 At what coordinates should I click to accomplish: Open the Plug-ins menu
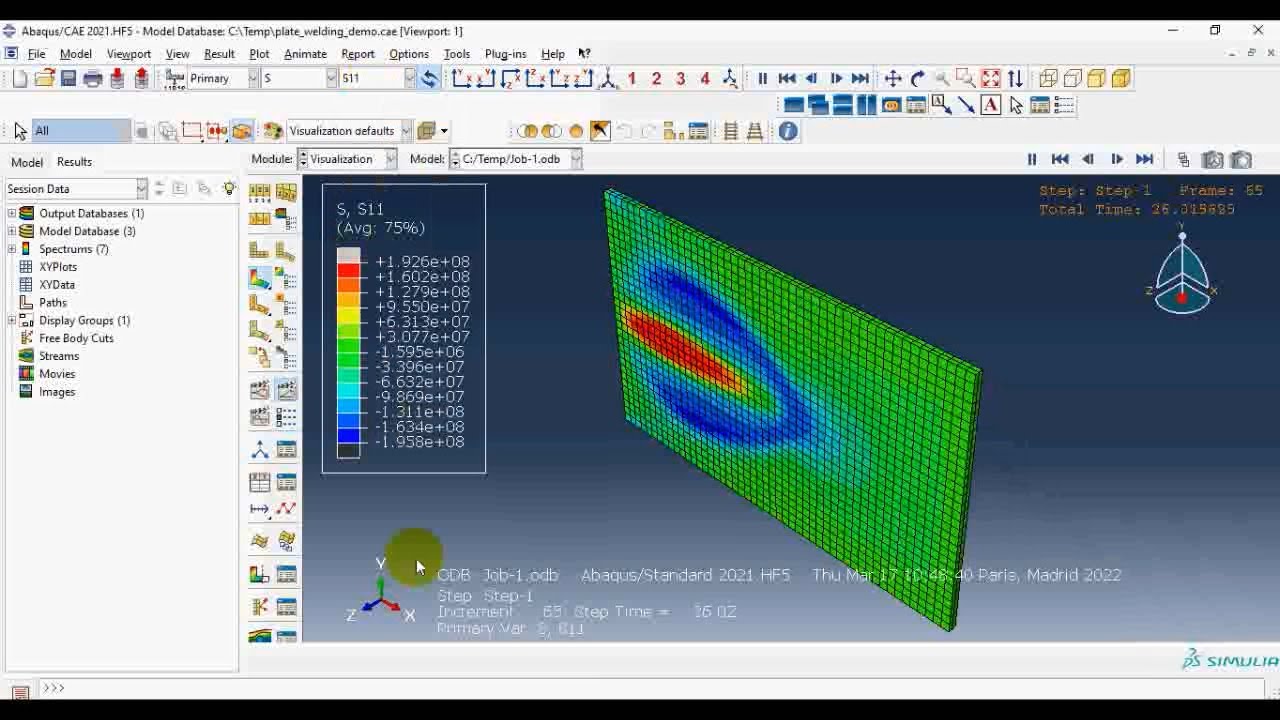point(505,54)
